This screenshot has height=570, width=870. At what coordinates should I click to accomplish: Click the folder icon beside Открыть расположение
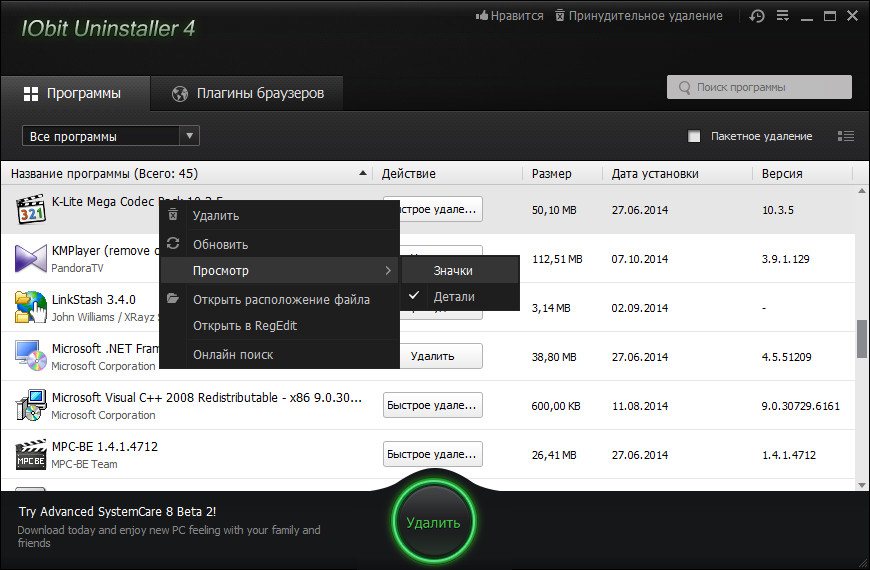click(173, 299)
